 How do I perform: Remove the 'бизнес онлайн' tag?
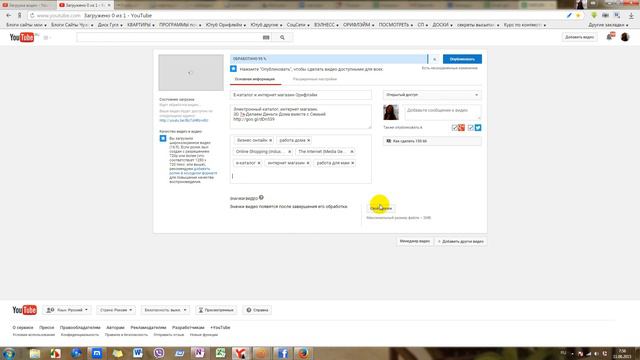coord(270,140)
